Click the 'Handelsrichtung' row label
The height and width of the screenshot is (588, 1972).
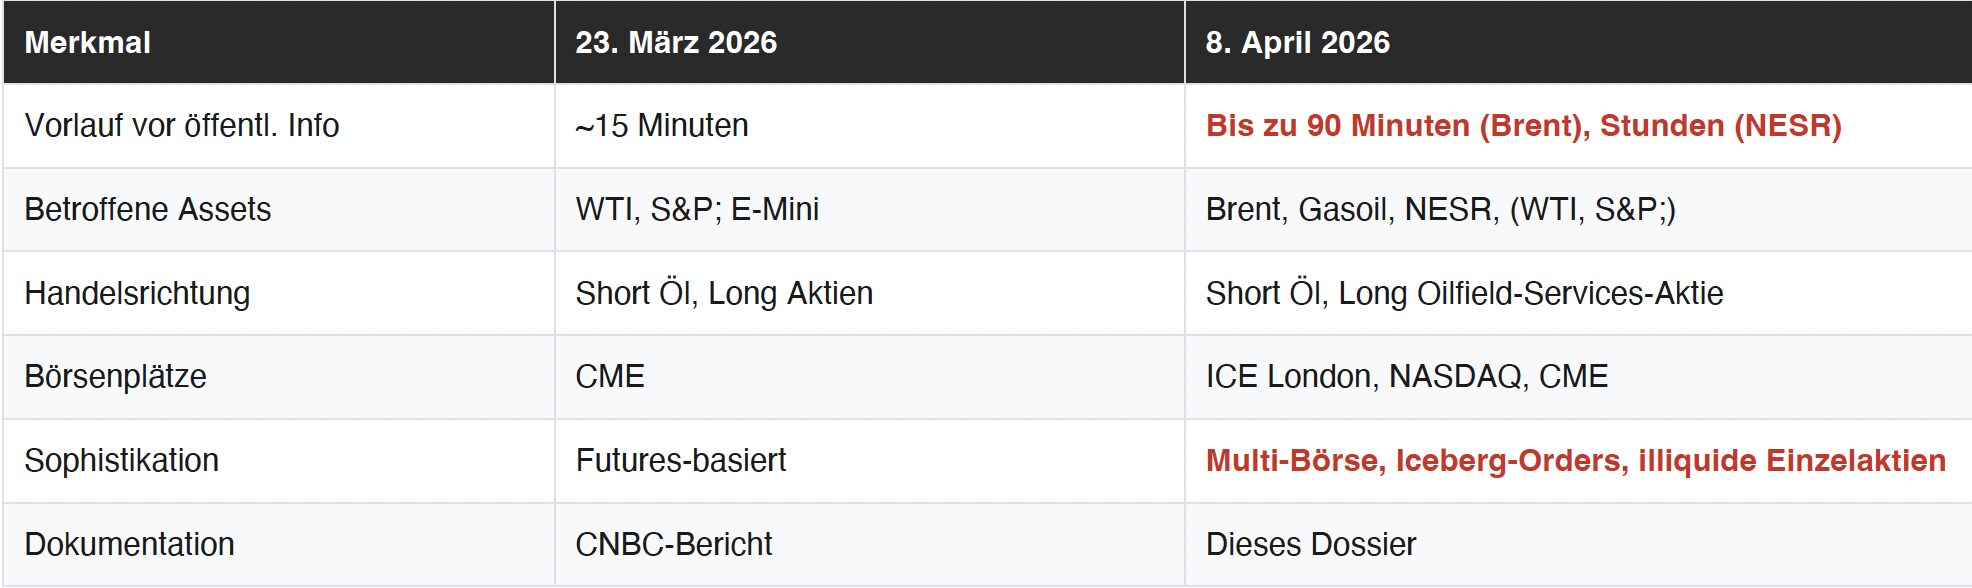tap(137, 294)
